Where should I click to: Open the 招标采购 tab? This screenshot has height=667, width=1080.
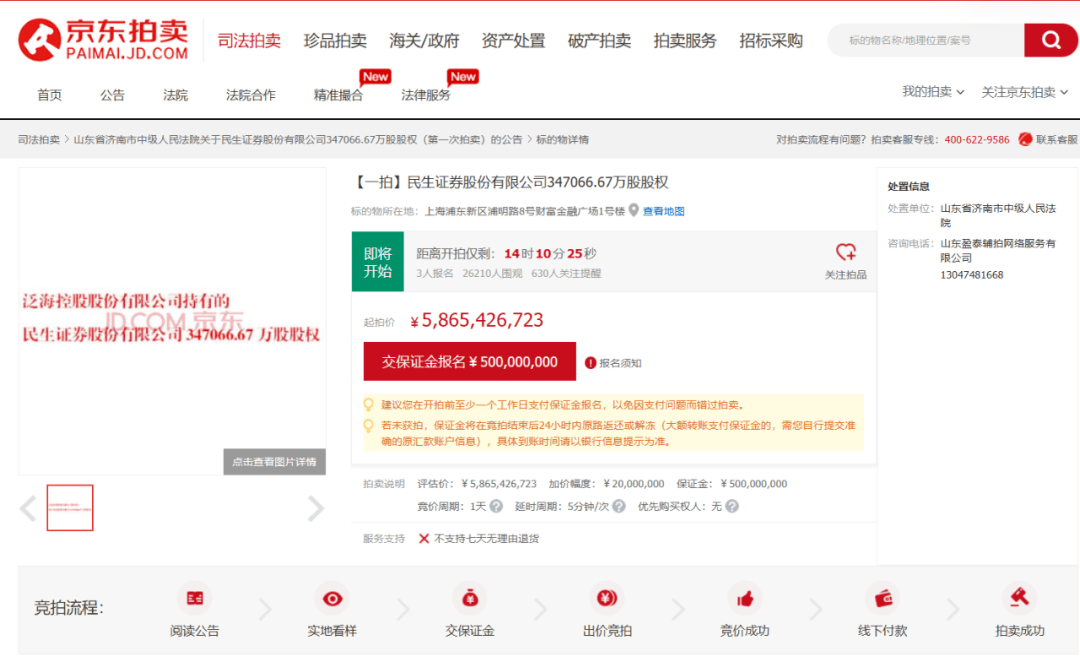pos(771,41)
